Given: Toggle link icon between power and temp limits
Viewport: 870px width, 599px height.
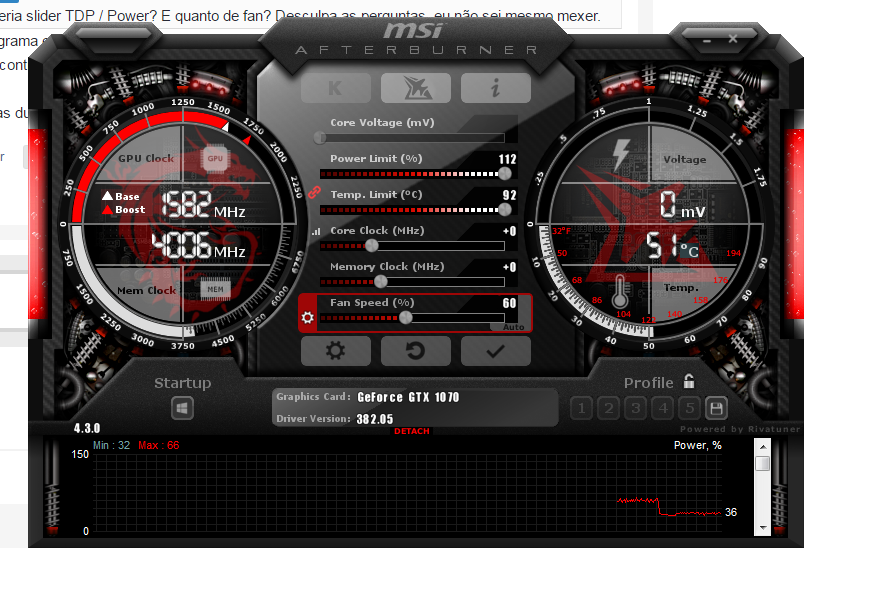Looking at the screenshot, I should tap(315, 192).
